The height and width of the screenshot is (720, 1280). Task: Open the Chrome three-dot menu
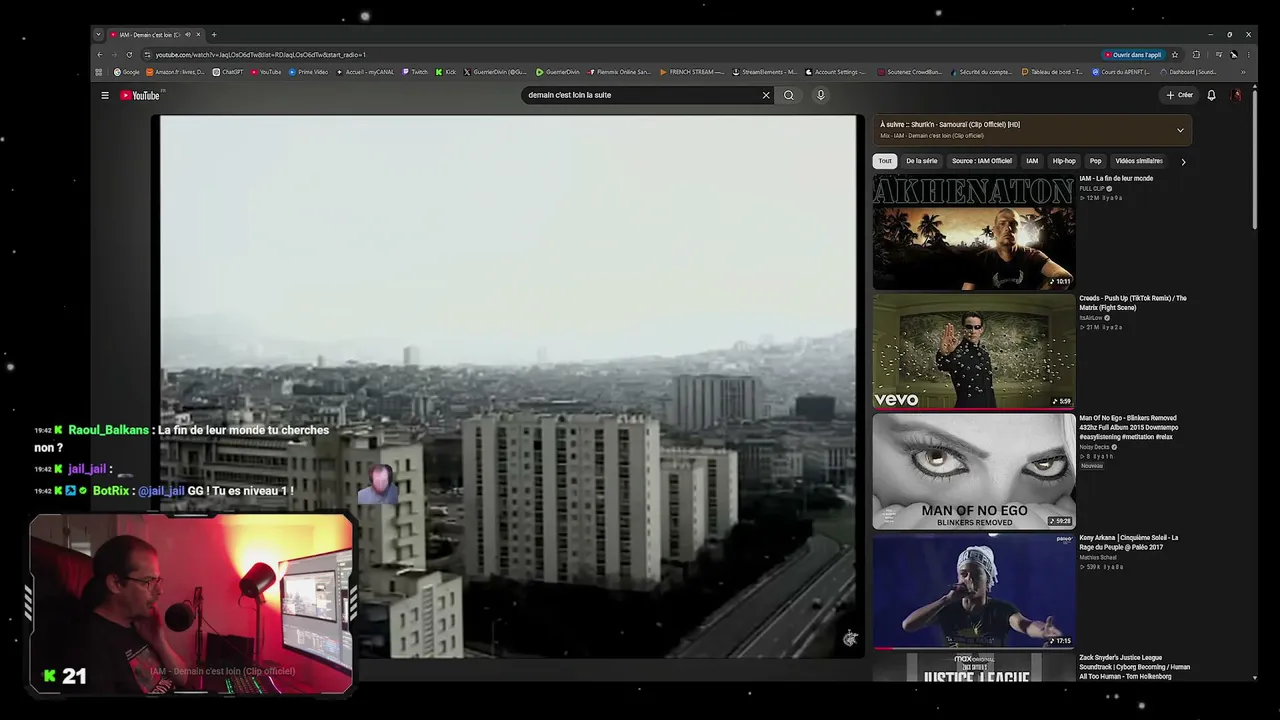click(1248, 55)
